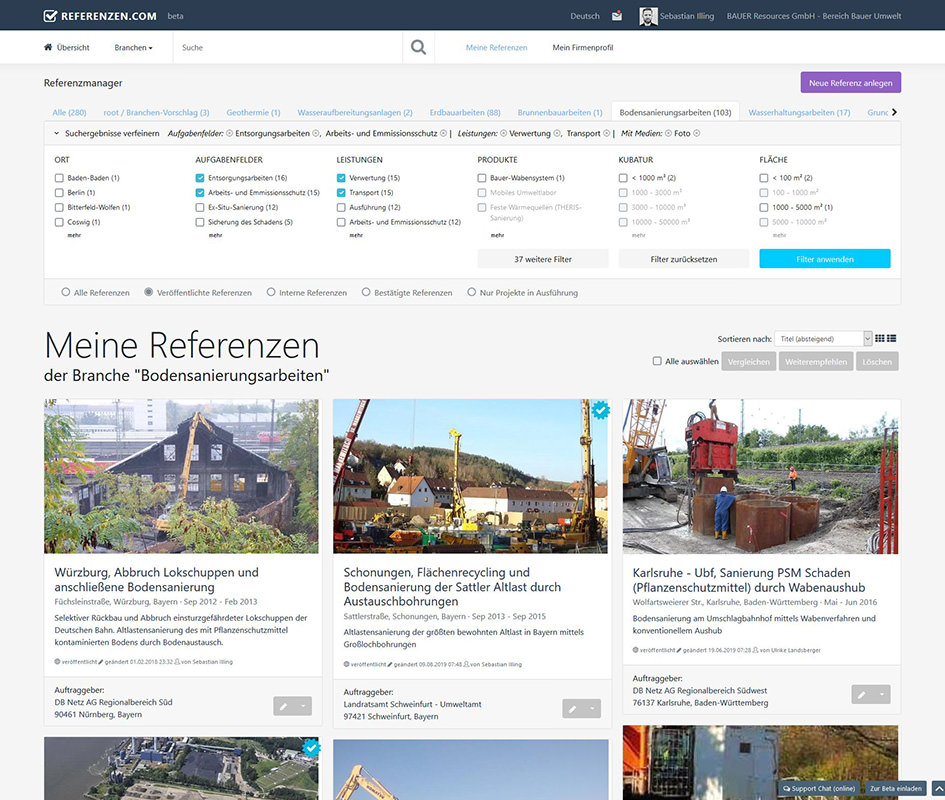This screenshot has width=945, height=800.
Task: Click the blue checkmark badge on Schonungen card
Action: coord(600,409)
